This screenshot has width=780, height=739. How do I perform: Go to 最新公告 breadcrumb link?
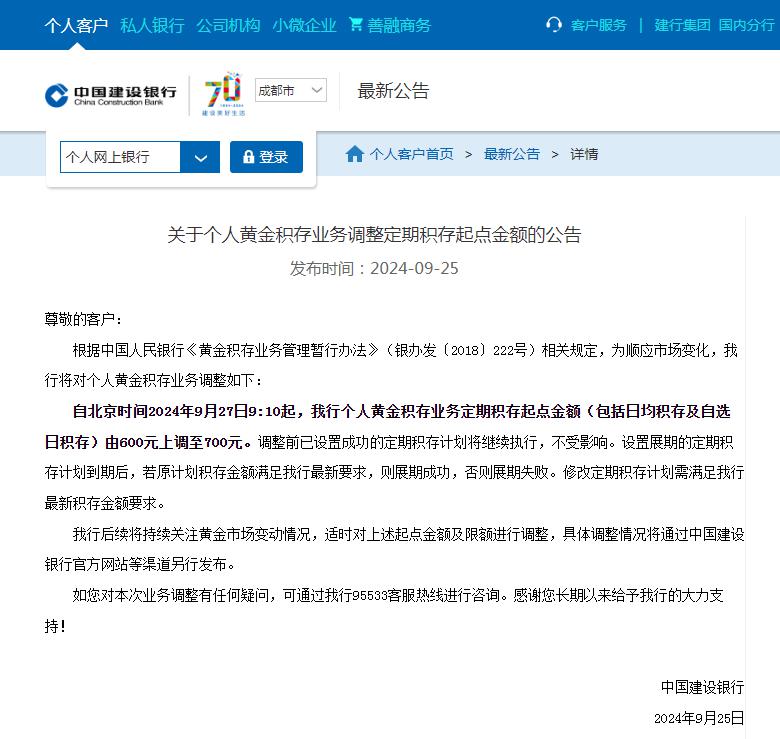pos(512,154)
